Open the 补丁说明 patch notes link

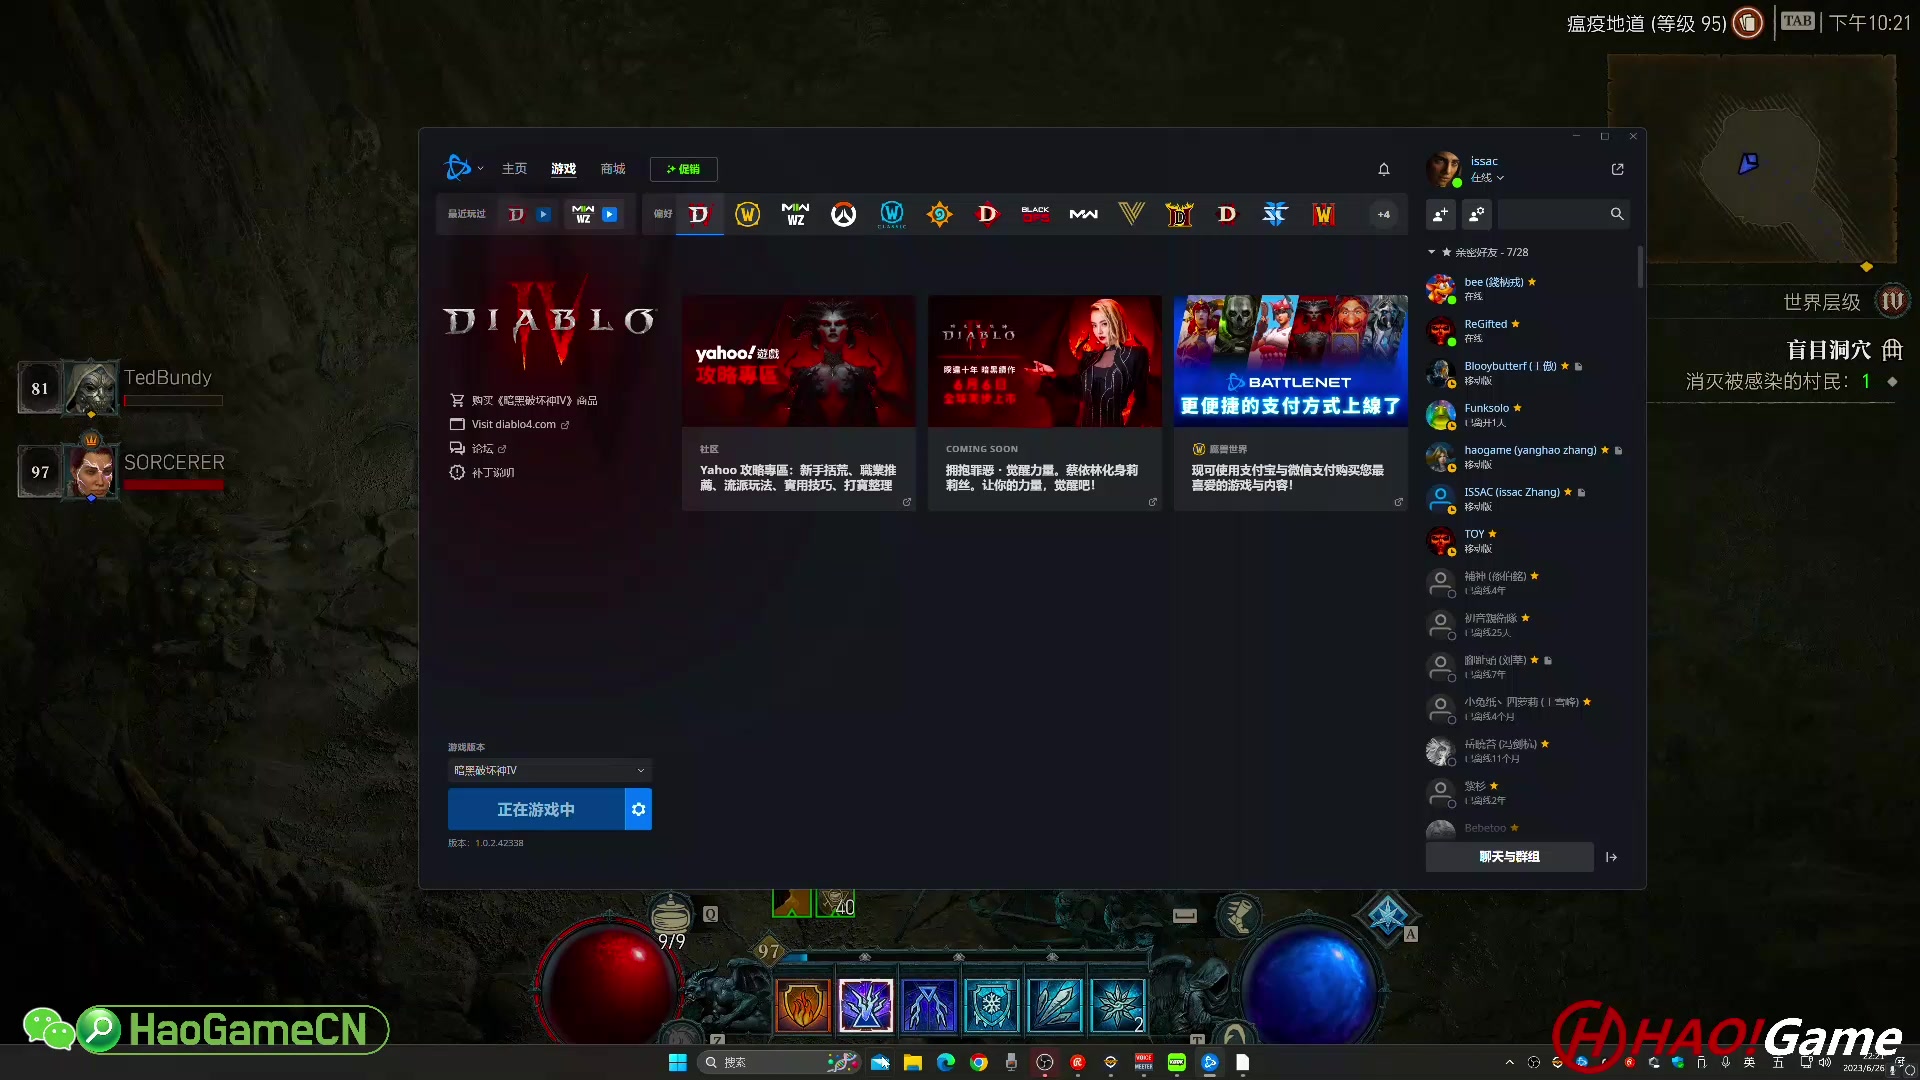(x=482, y=472)
